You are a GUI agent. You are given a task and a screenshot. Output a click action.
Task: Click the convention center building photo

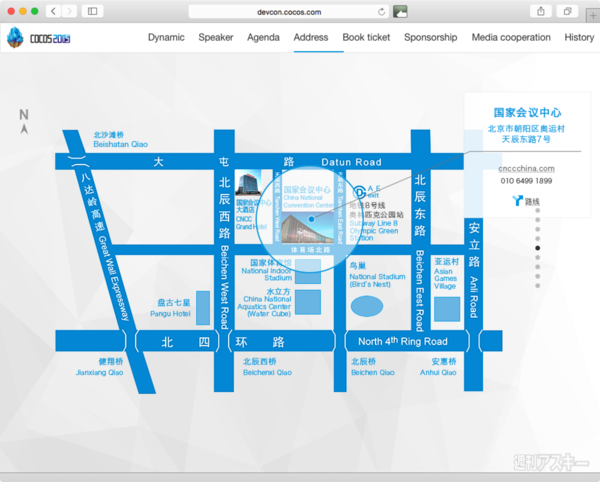(307, 228)
